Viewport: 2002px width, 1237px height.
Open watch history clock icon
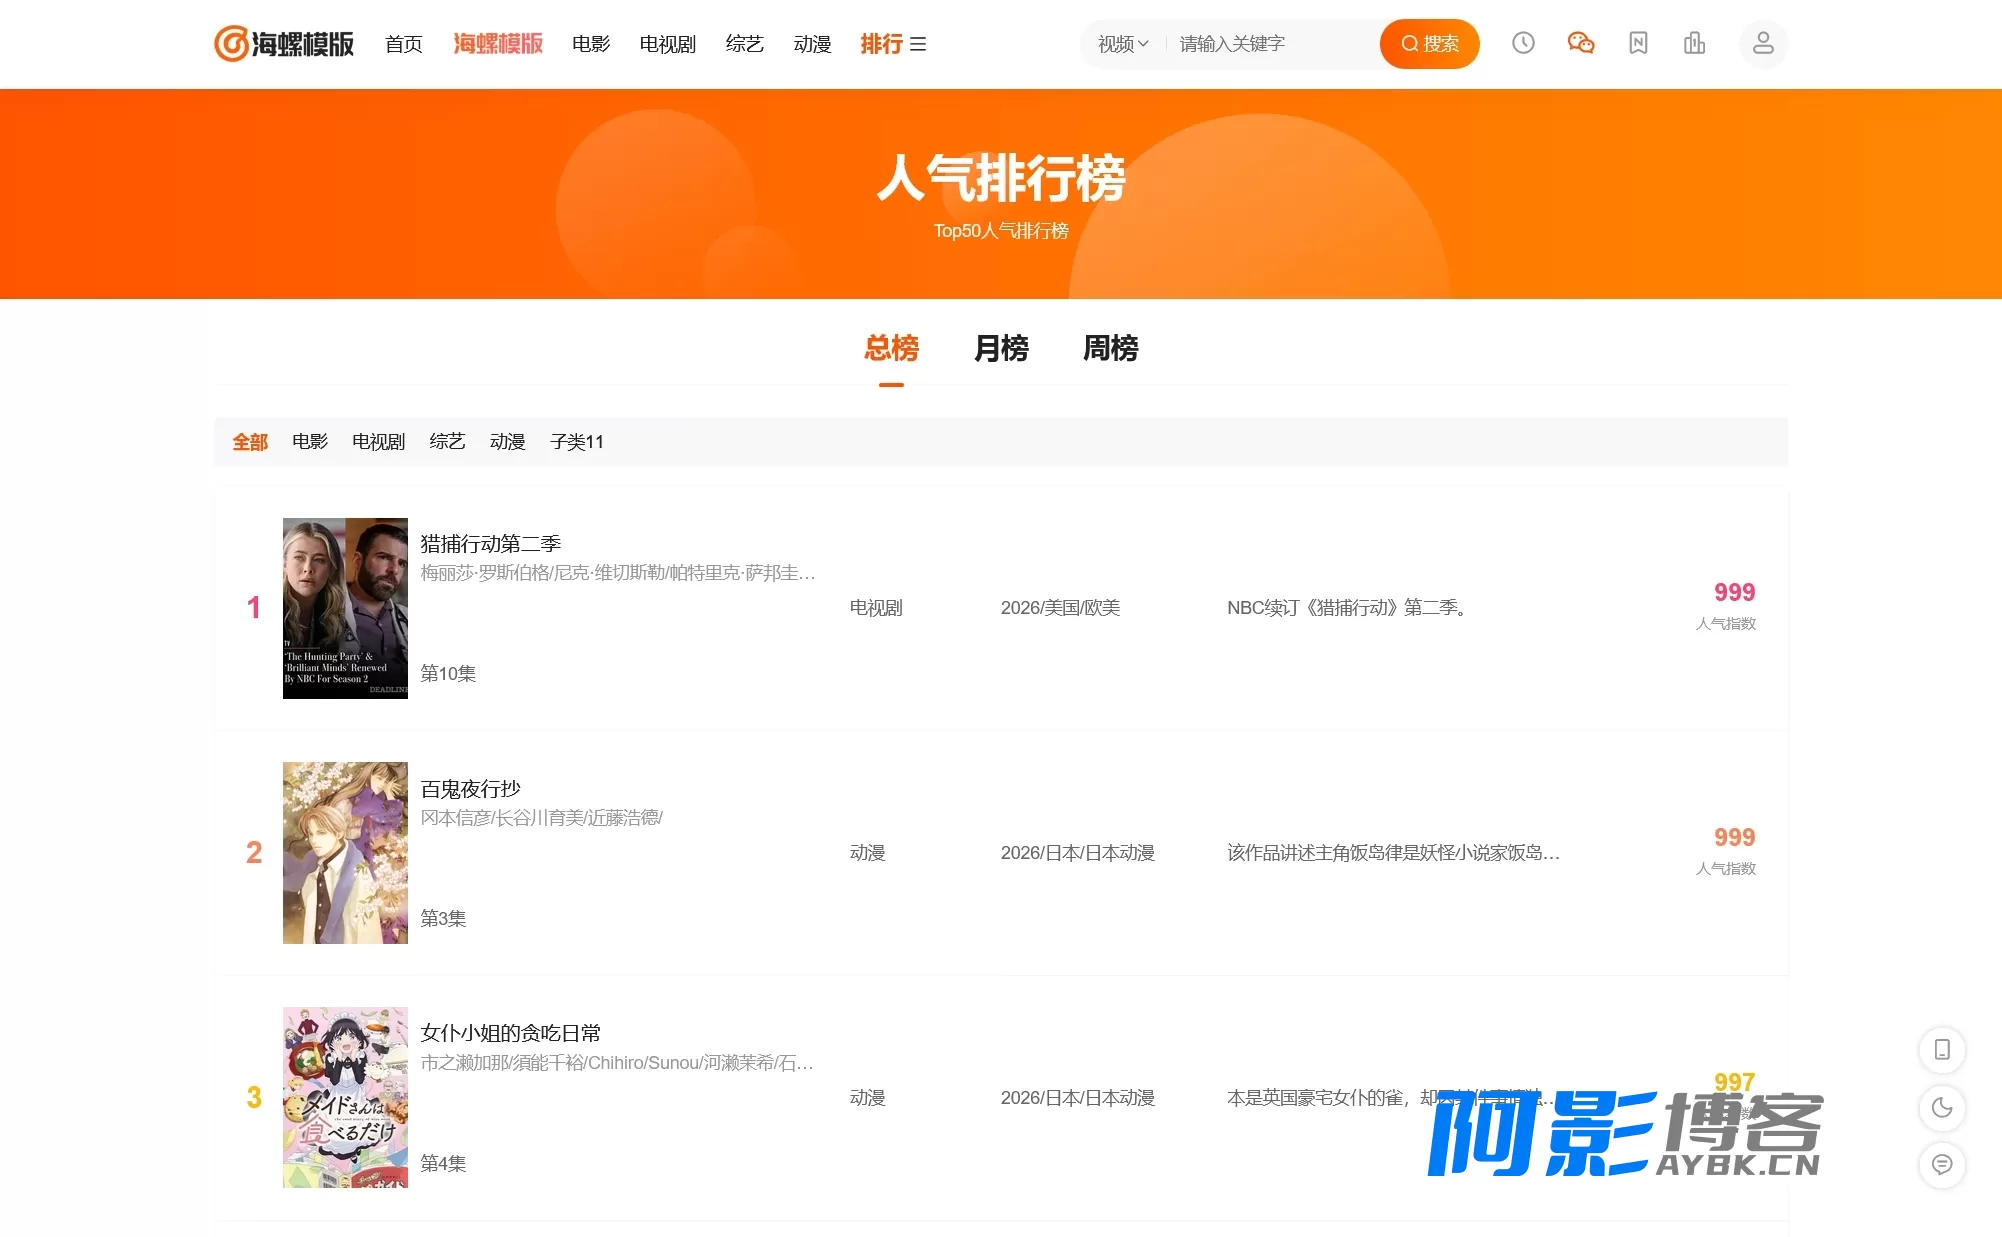1523,43
